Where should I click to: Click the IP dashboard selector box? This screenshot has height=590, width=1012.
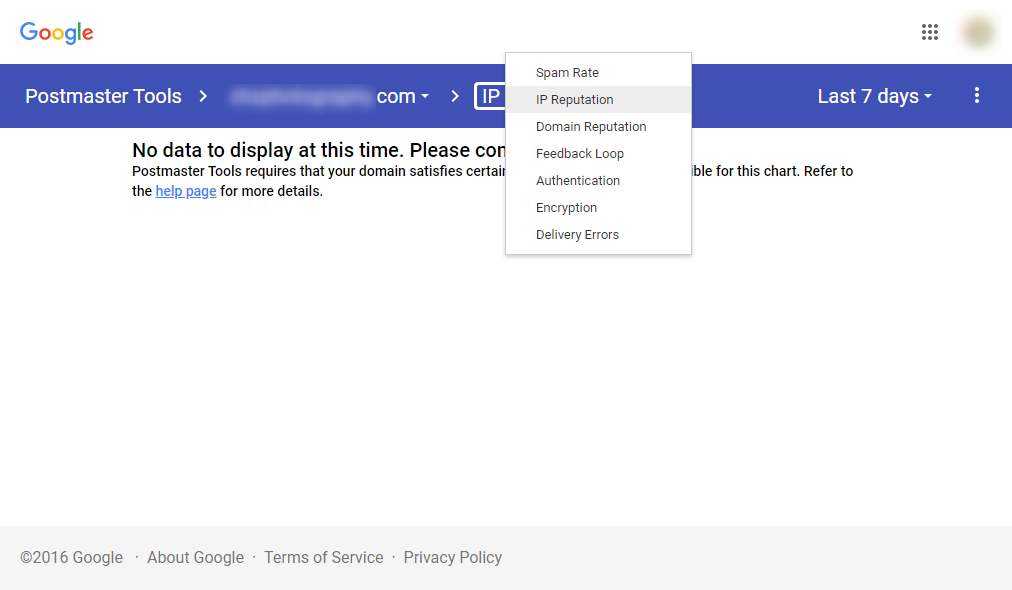click(x=490, y=96)
